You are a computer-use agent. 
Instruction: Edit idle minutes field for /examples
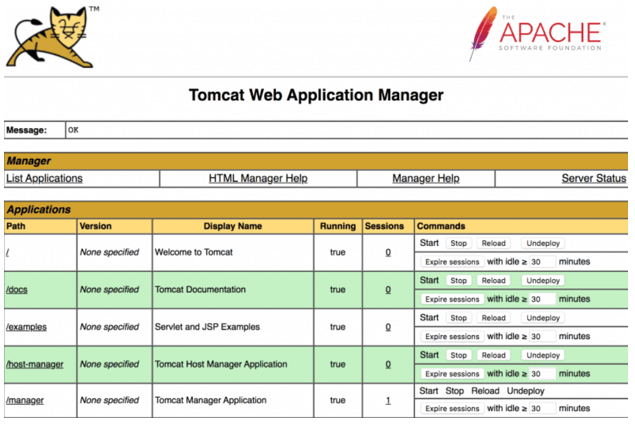(x=542, y=336)
